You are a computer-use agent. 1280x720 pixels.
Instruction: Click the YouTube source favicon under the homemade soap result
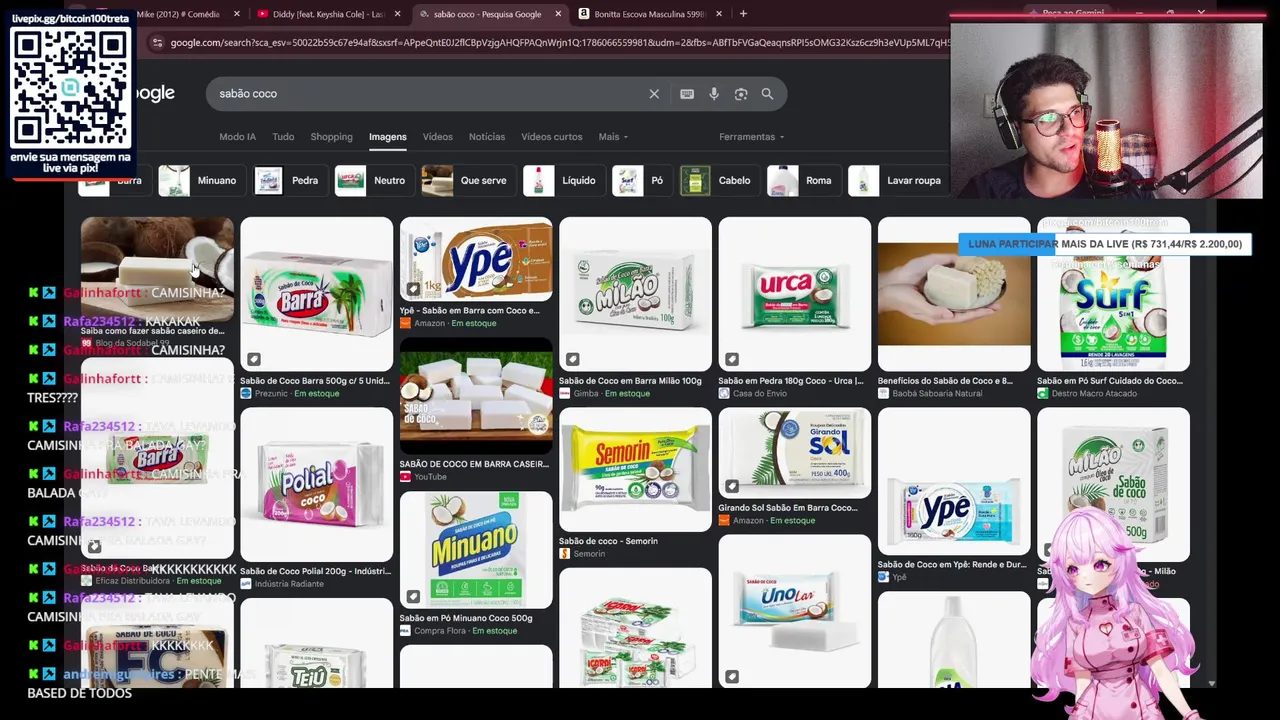pyautogui.click(x=405, y=477)
